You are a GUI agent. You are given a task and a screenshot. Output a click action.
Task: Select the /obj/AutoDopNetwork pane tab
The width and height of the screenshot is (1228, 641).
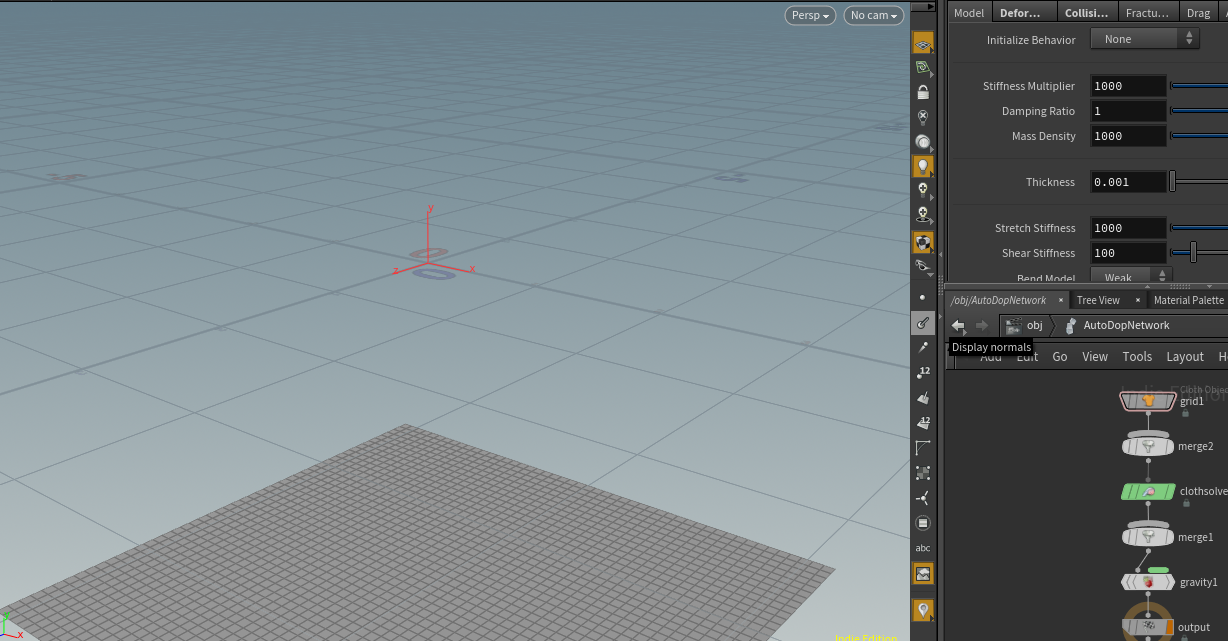click(x=998, y=300)
